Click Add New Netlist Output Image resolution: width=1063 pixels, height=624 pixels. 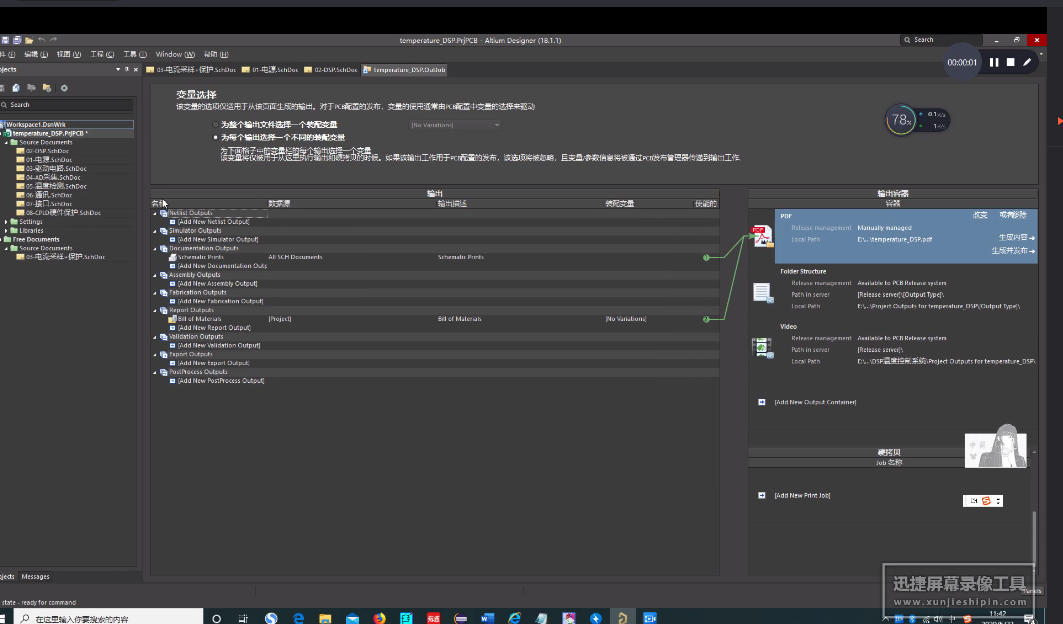tap(214, 222)
